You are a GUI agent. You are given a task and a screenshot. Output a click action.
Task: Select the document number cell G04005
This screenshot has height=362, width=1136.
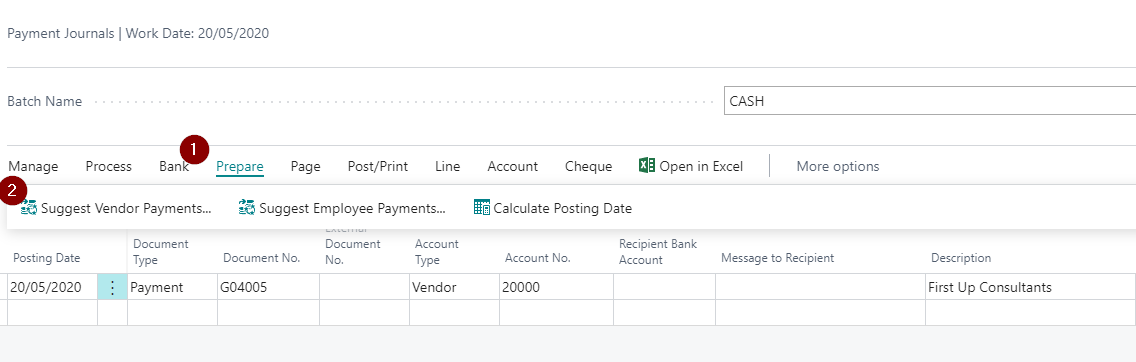[x=268, y=287]
